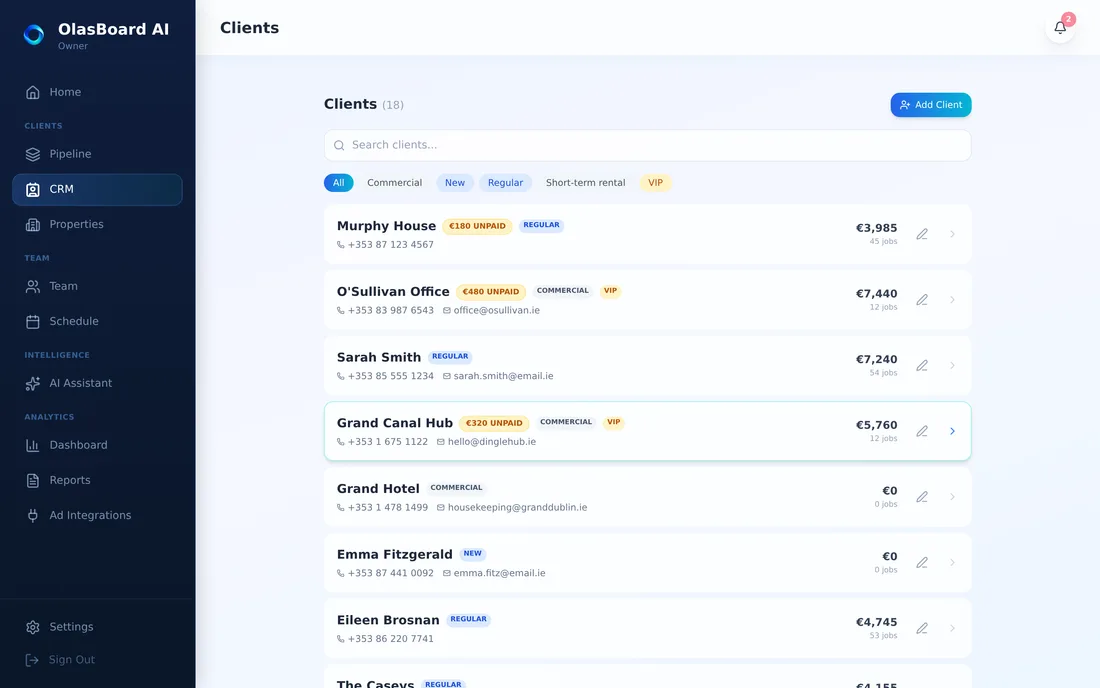
Task: Edit O'Sullivan Office with pencil icon
Action: point(922,300)
